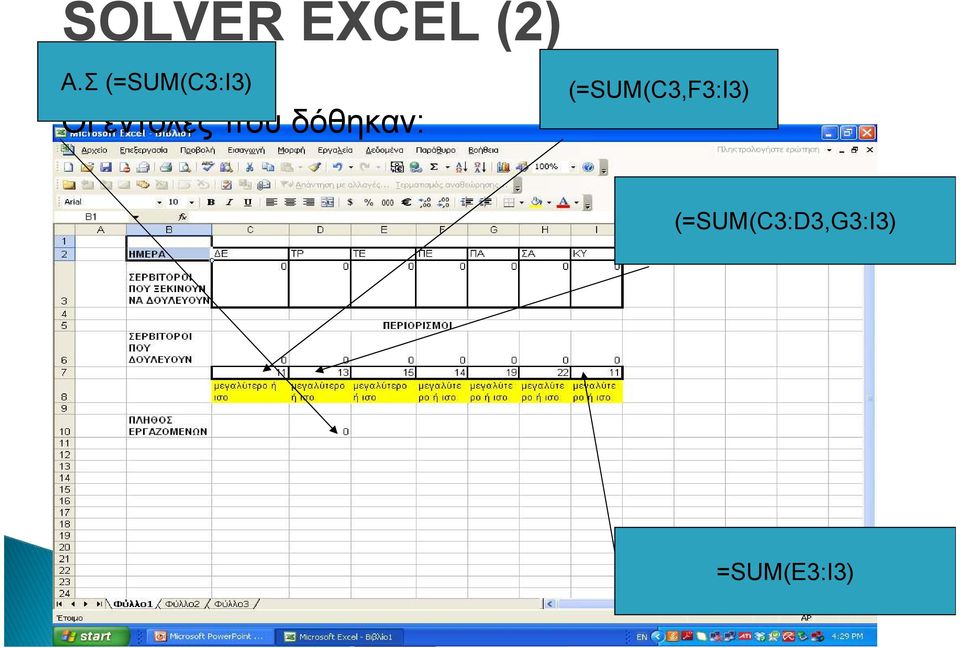Screen dimensions: 960x648
Task: Apply the red Font Color swatch
Action: [564, 202]
